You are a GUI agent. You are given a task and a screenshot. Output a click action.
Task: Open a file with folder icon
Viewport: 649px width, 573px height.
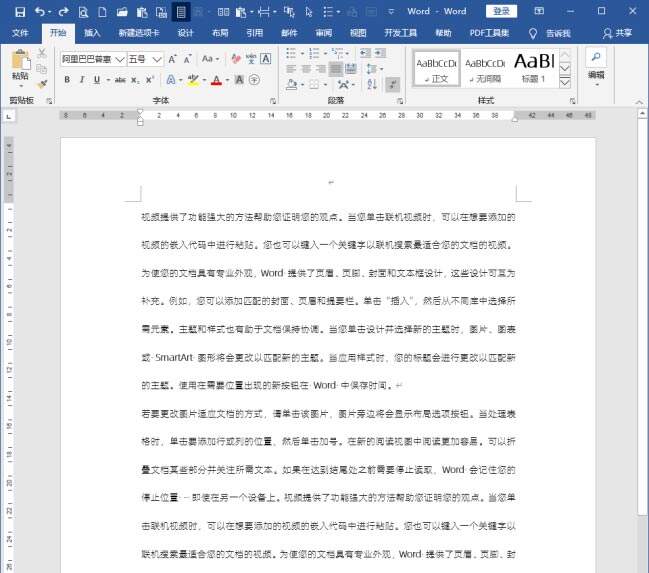click(122, 12)
